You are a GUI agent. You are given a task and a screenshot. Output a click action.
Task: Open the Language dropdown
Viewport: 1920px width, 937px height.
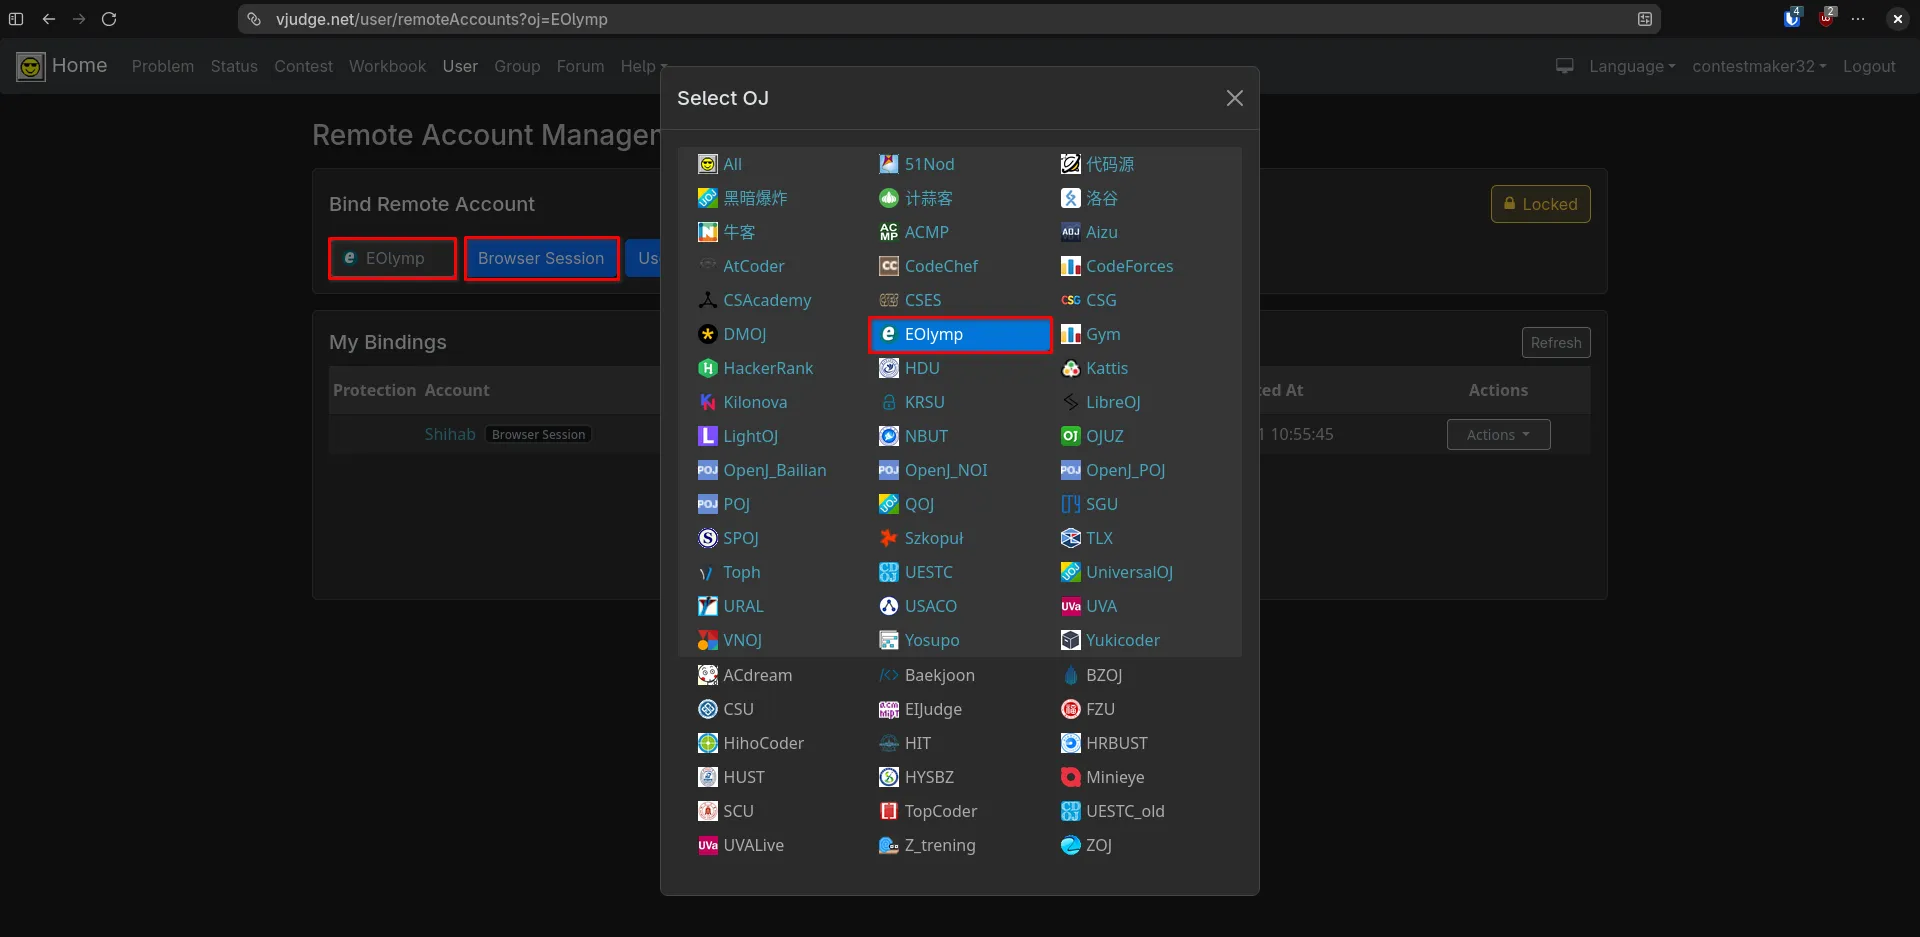1632,66
